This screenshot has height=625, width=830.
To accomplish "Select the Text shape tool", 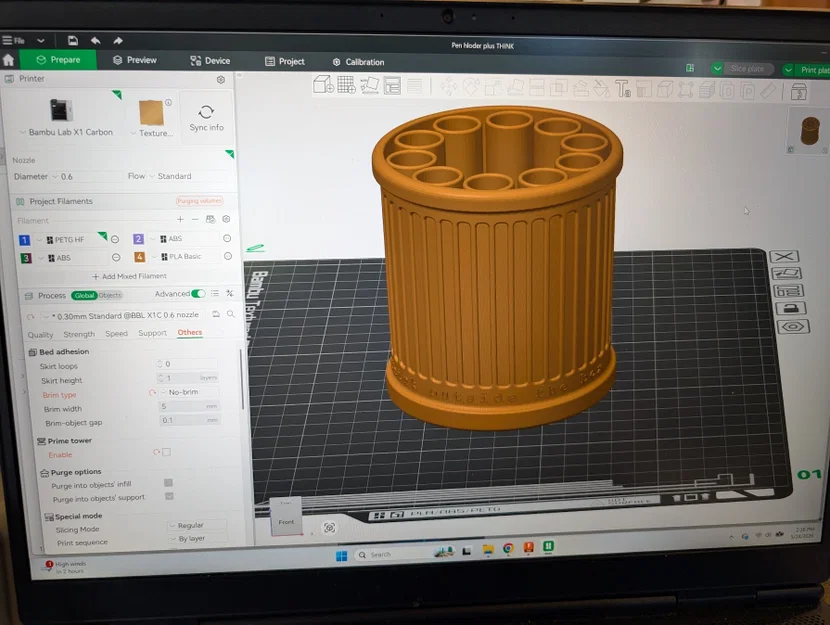I will coord(622,89).
